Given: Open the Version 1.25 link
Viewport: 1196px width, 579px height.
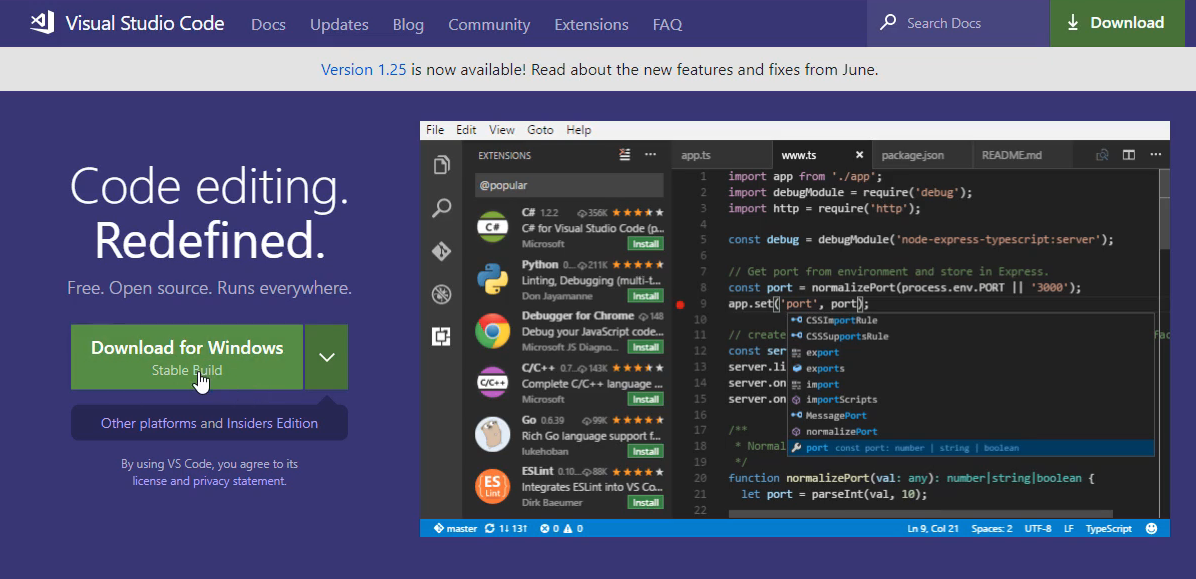Looking at the screenshot, I should point(364,69).
